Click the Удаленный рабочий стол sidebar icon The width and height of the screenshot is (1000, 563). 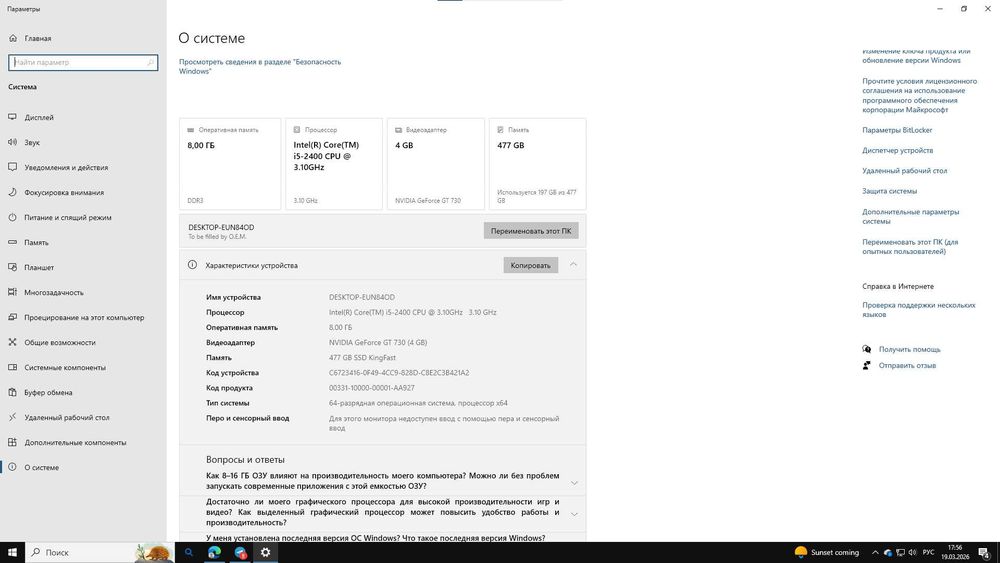click(12, 417)
